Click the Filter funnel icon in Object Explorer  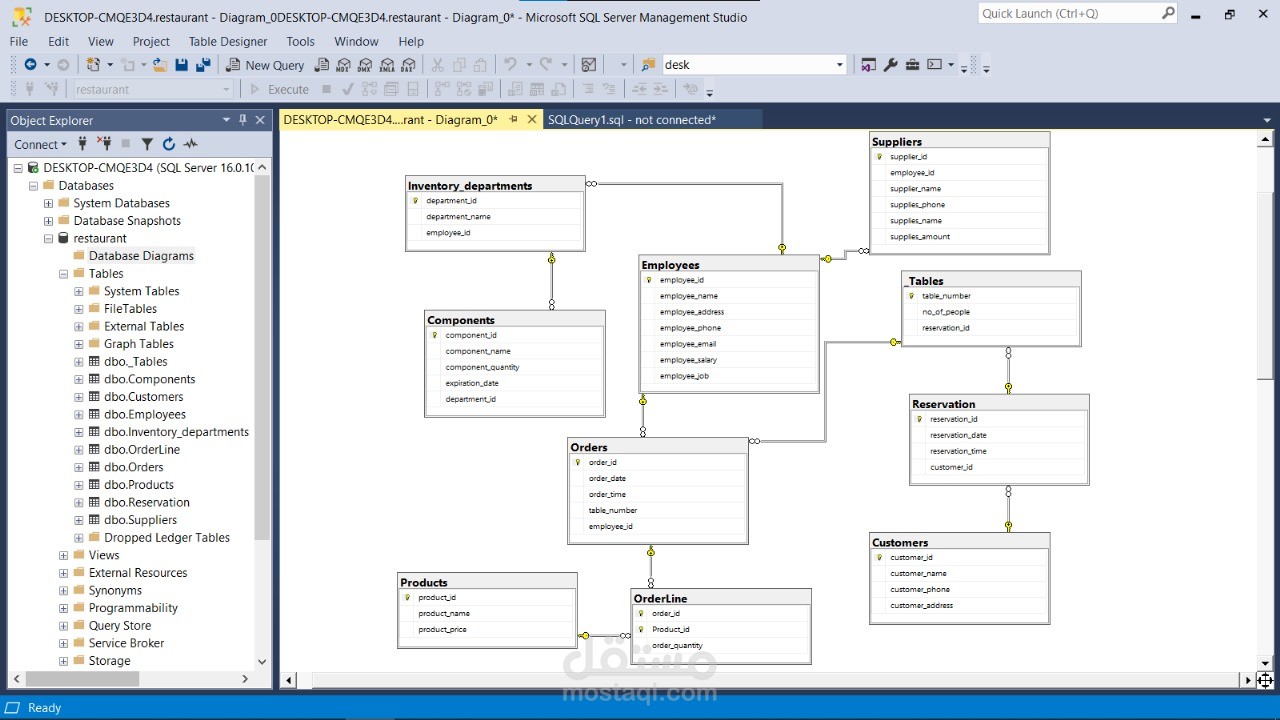(147, 144)
